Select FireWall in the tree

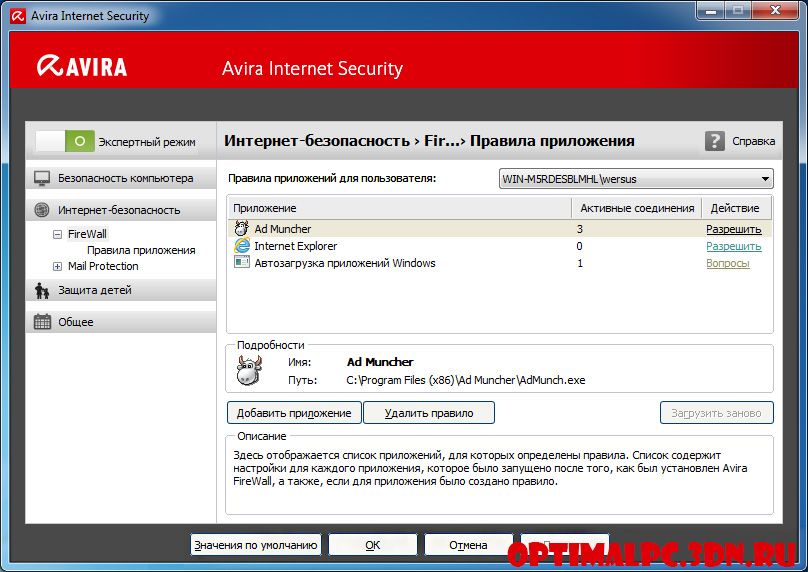click(x=87, y=234)
